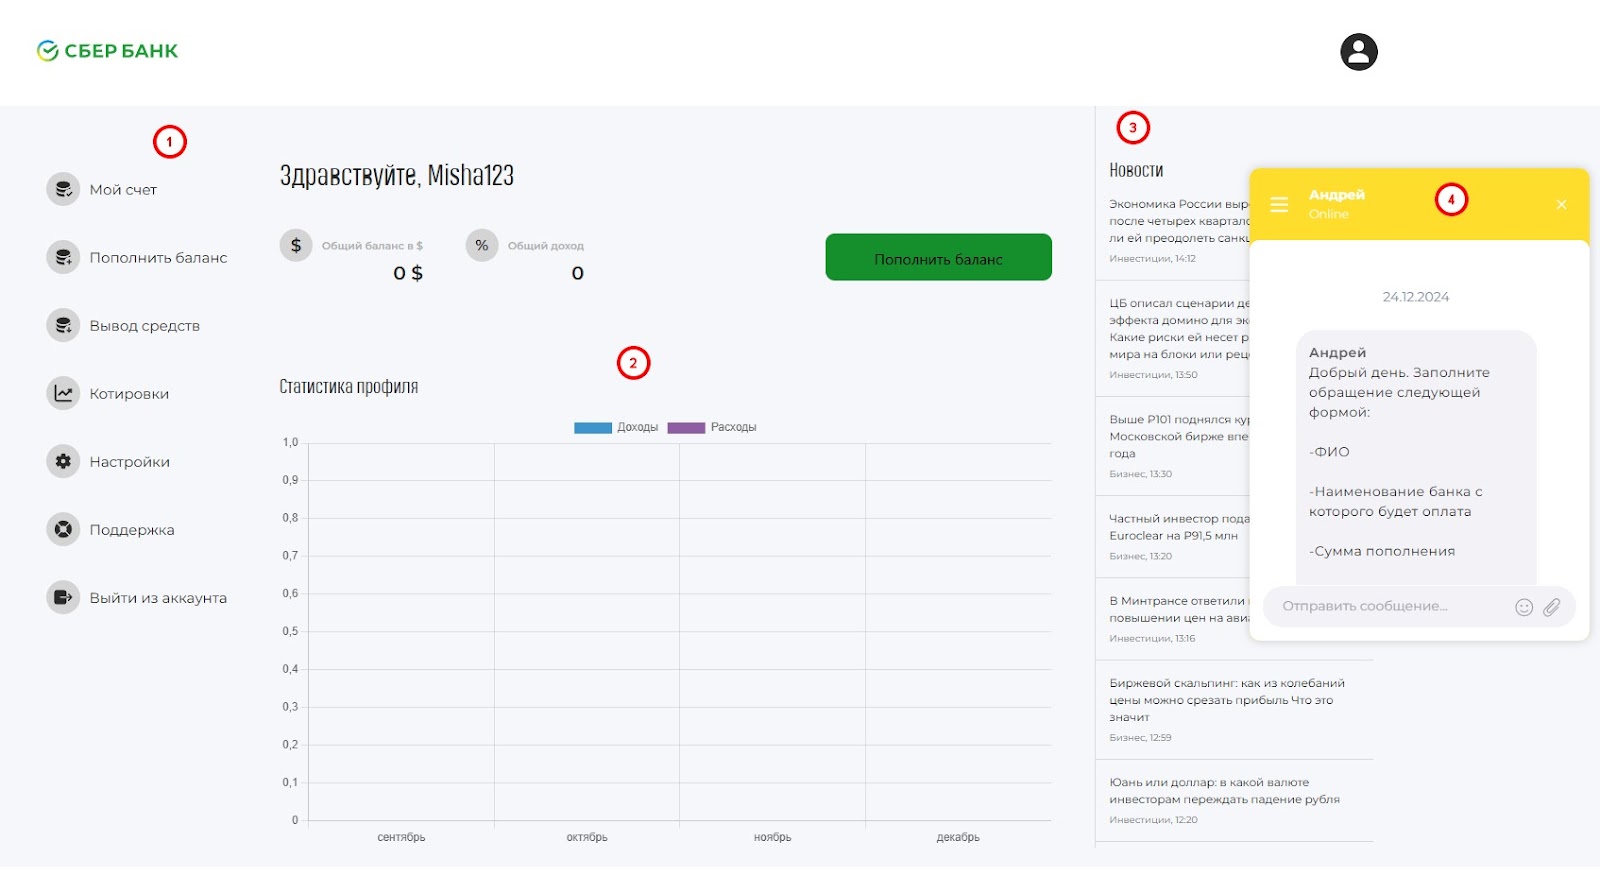Click the dollar icon for Общий баланс

coord(296,245)
